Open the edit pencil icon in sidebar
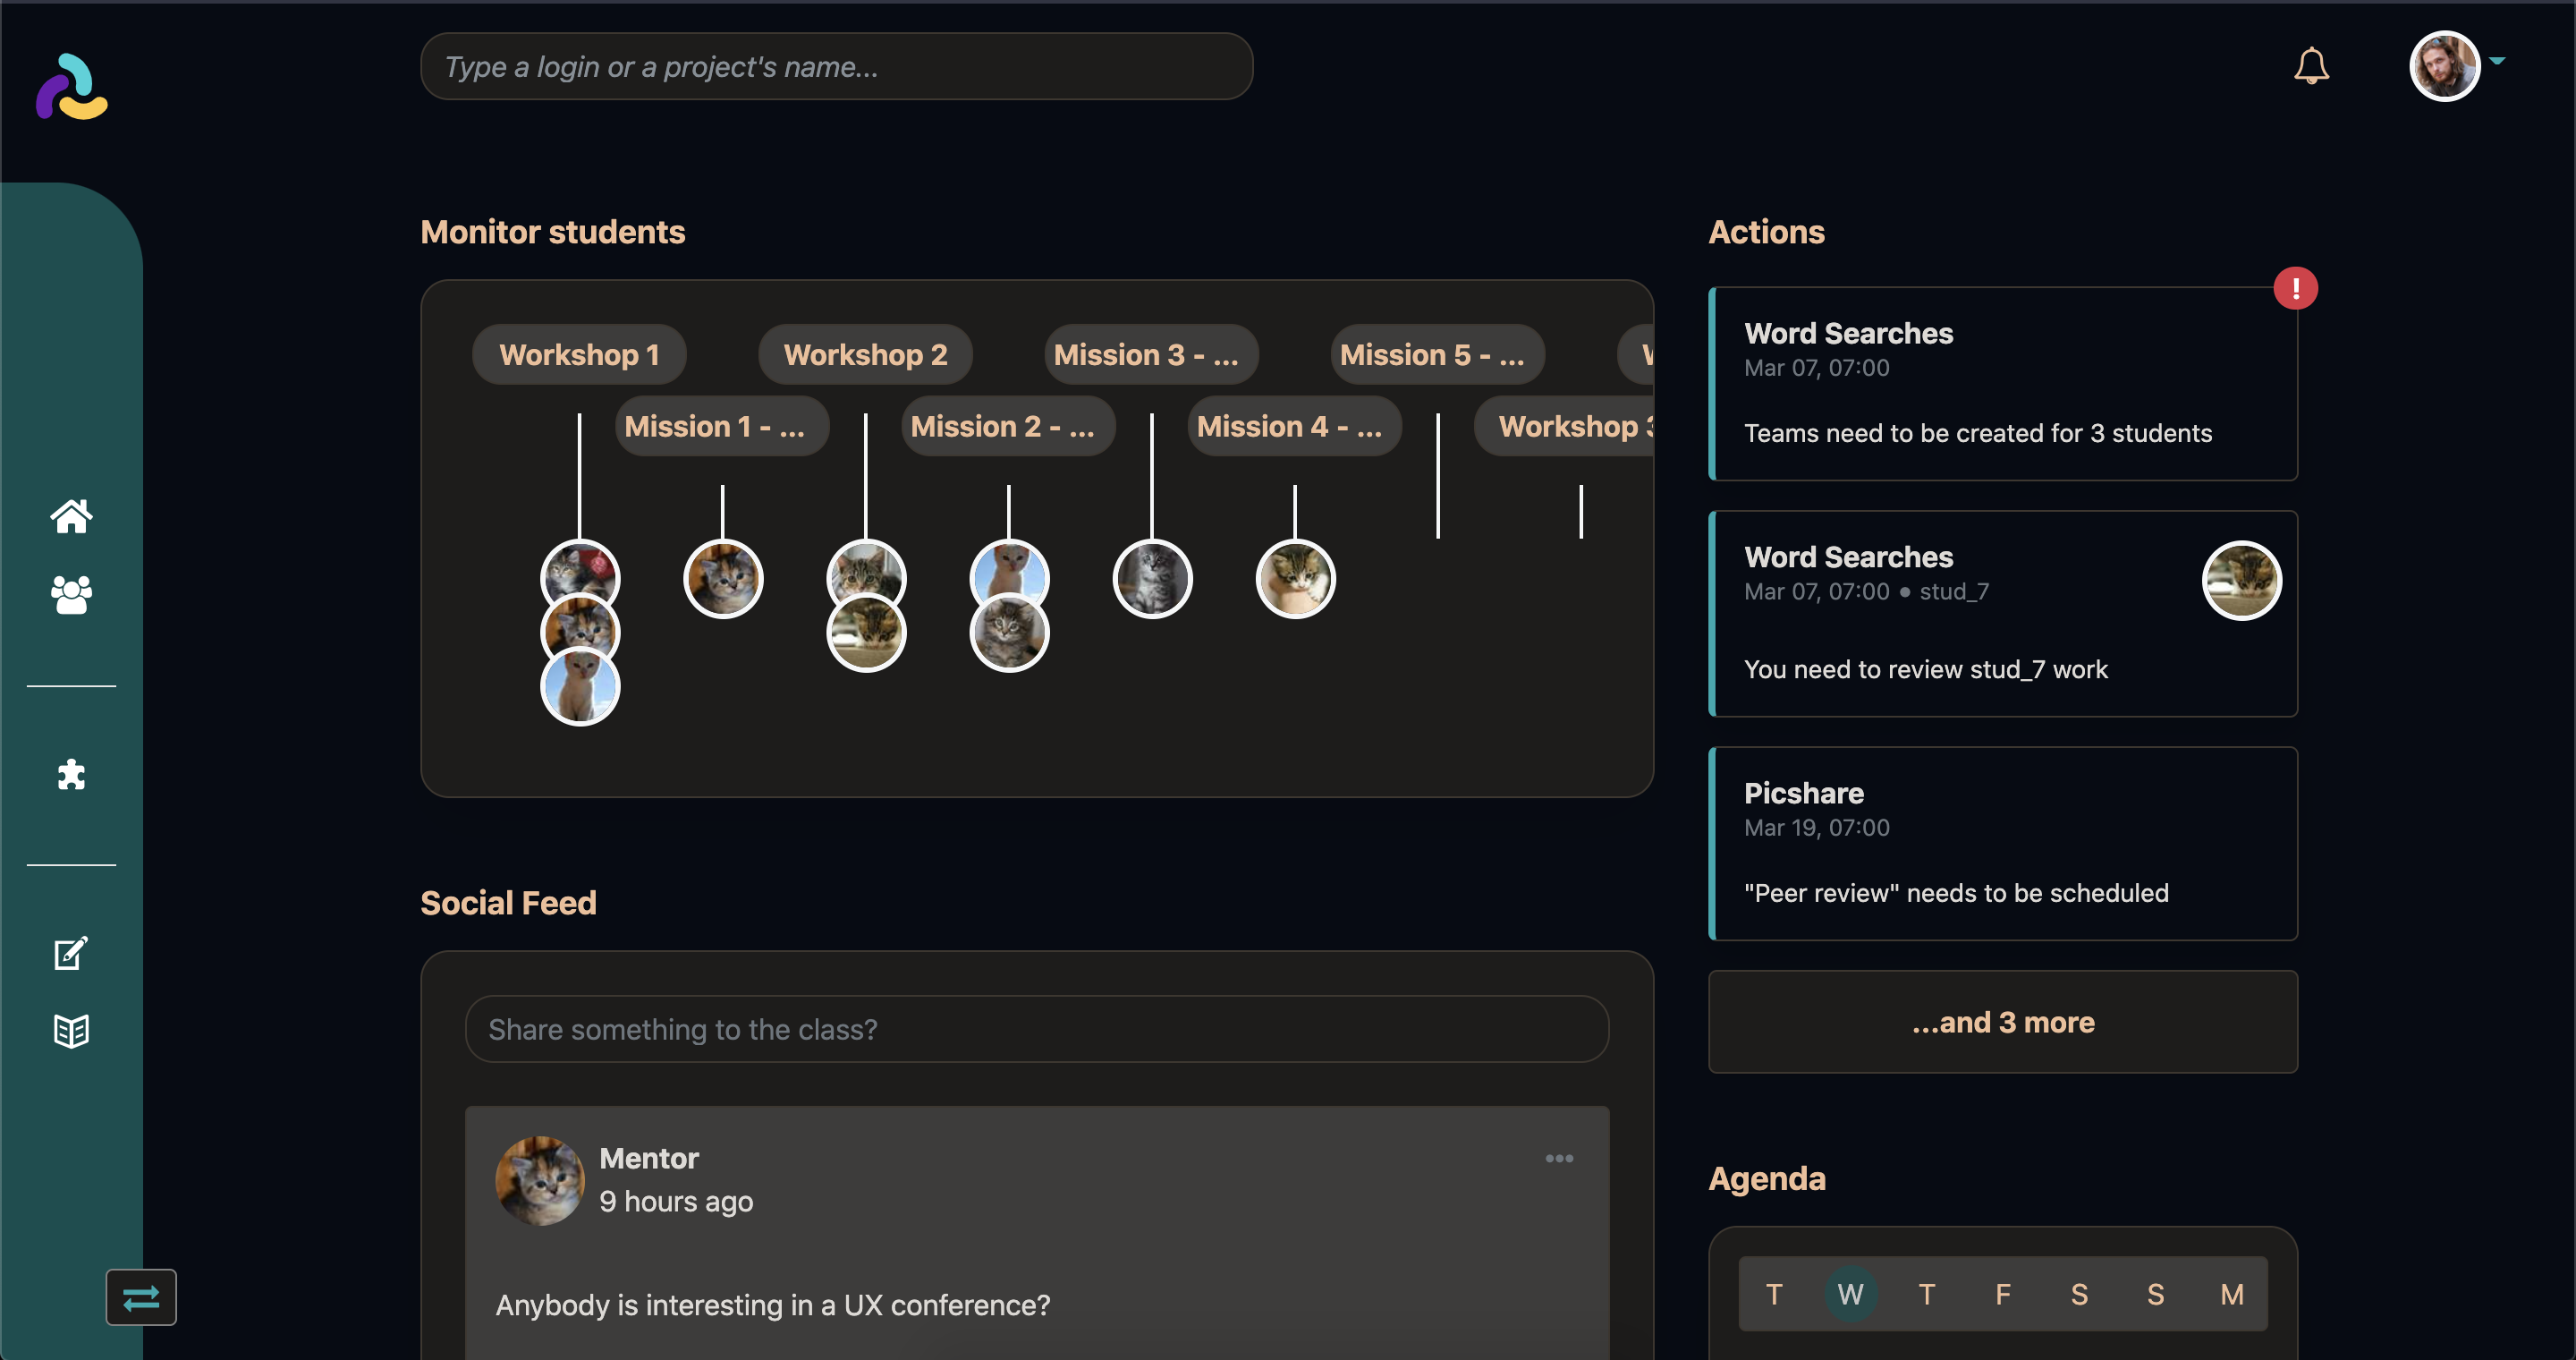The height and width of the screenshot is (1360, 2576). (71, 952)
